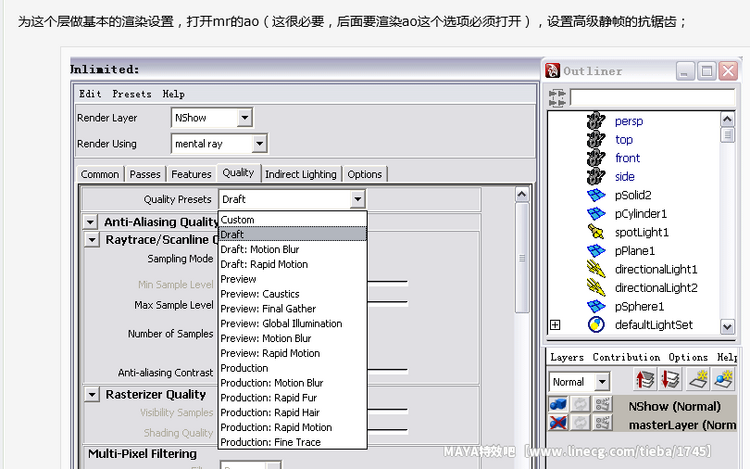Choose Production: Fine Trace preset
750x469 pixels.
pos(293,442)
